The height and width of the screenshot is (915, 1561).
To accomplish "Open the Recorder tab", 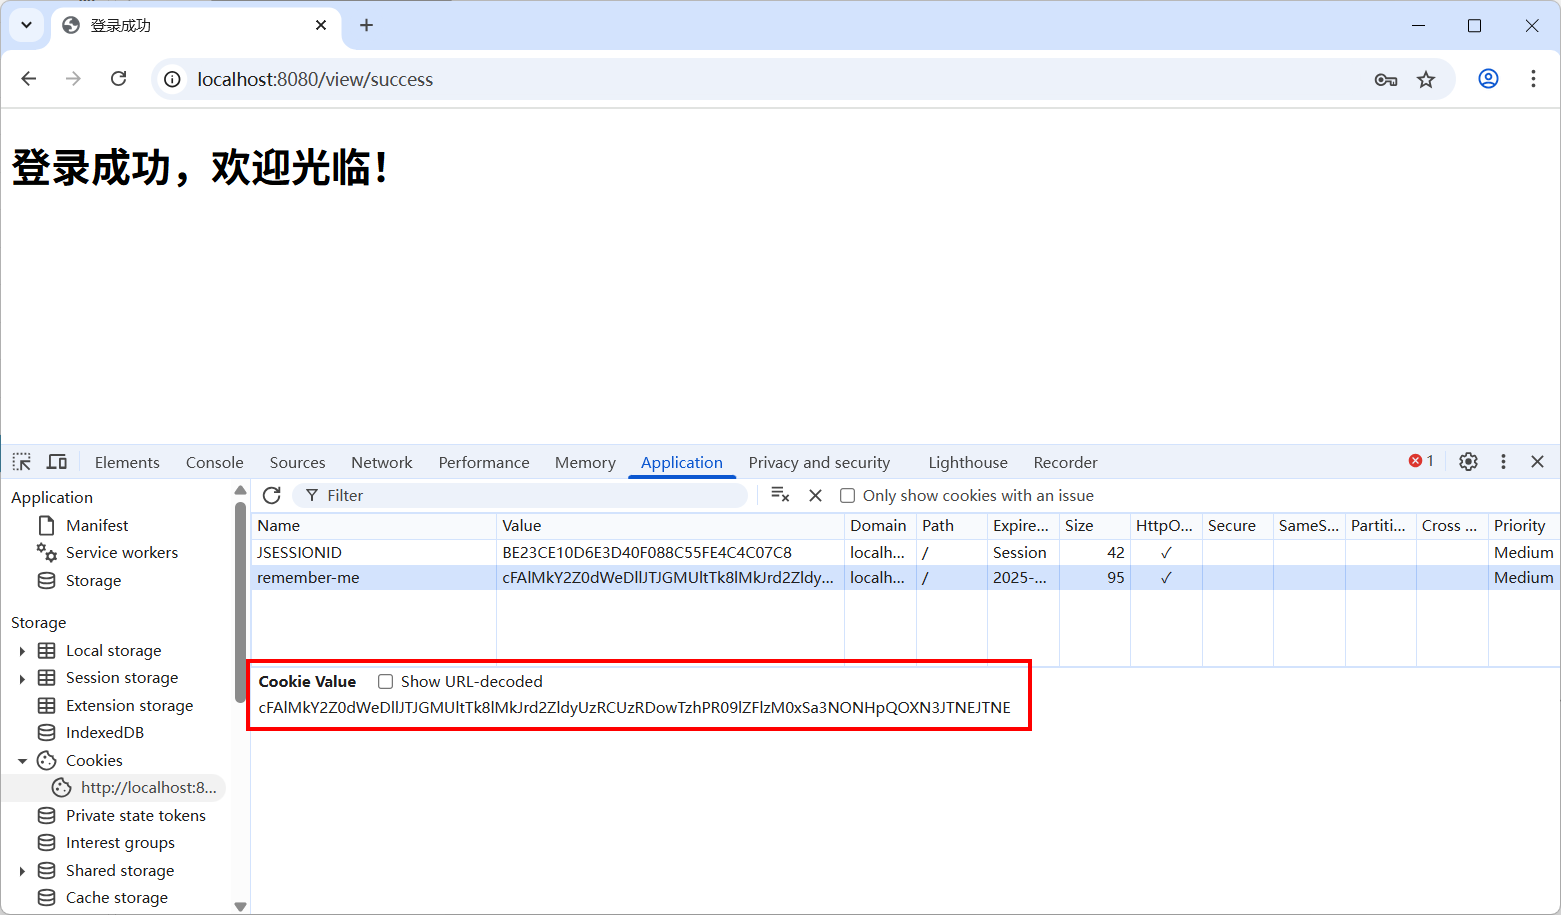I will click(x=1065, y=463).
